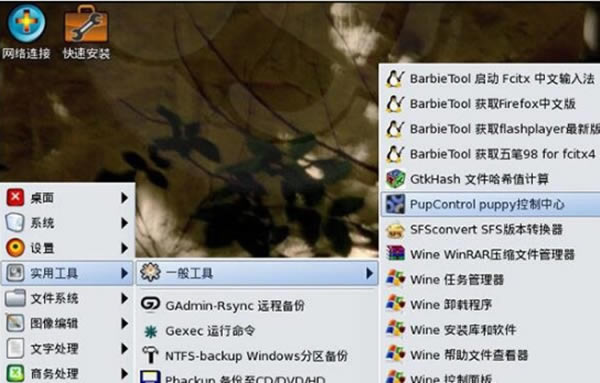This screenshot has width=600, height=383.
Task: Click the Wine 任务管理器 icon
Action: [x=395, y=279]
